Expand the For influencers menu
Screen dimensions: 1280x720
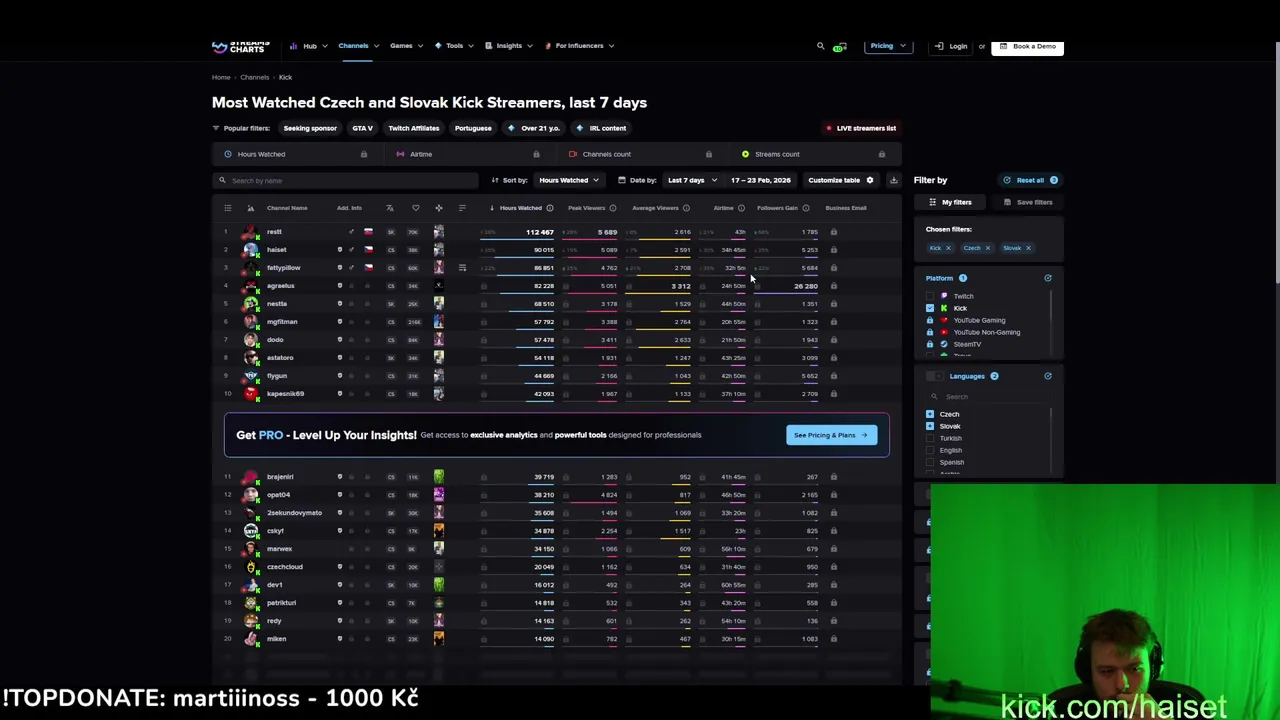point(579,46)
